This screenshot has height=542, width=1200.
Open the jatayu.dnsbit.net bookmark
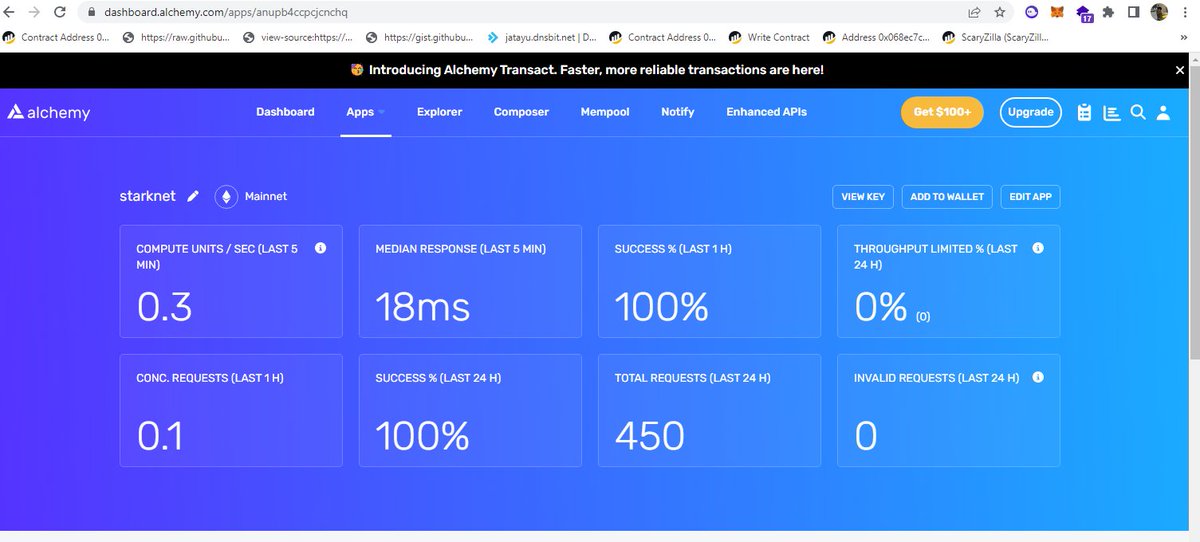click(x=542, y=38)
